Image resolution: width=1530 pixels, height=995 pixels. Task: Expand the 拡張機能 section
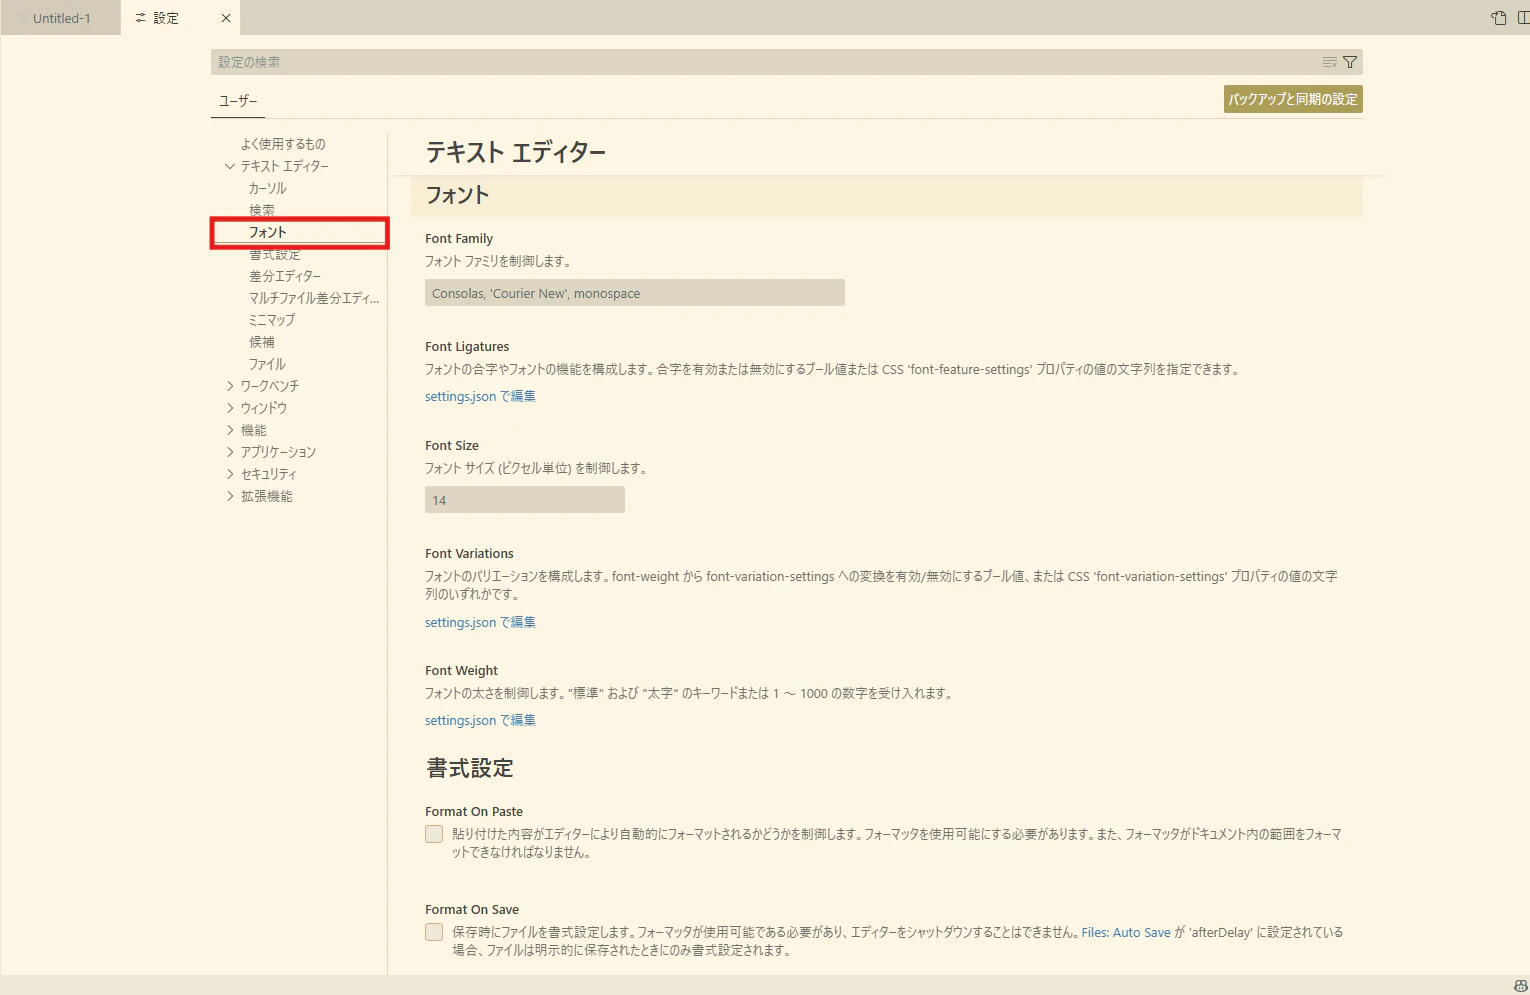pos(230,496)
